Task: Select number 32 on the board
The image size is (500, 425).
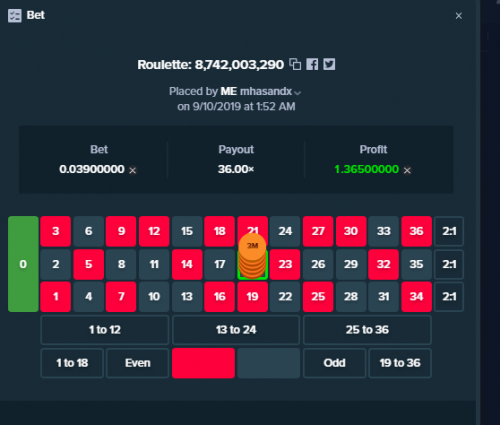Action: click(383, 264)
